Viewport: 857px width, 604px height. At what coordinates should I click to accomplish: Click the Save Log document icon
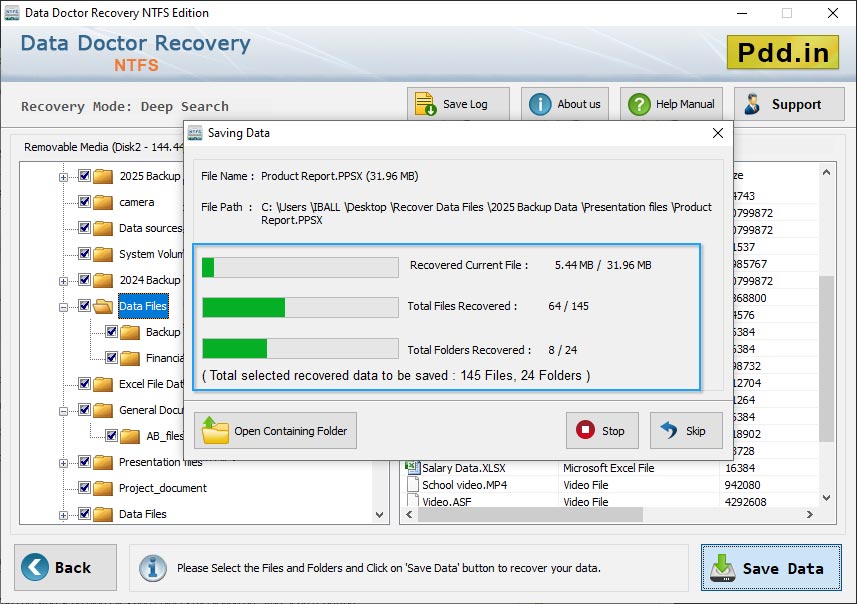click(425, 104)
